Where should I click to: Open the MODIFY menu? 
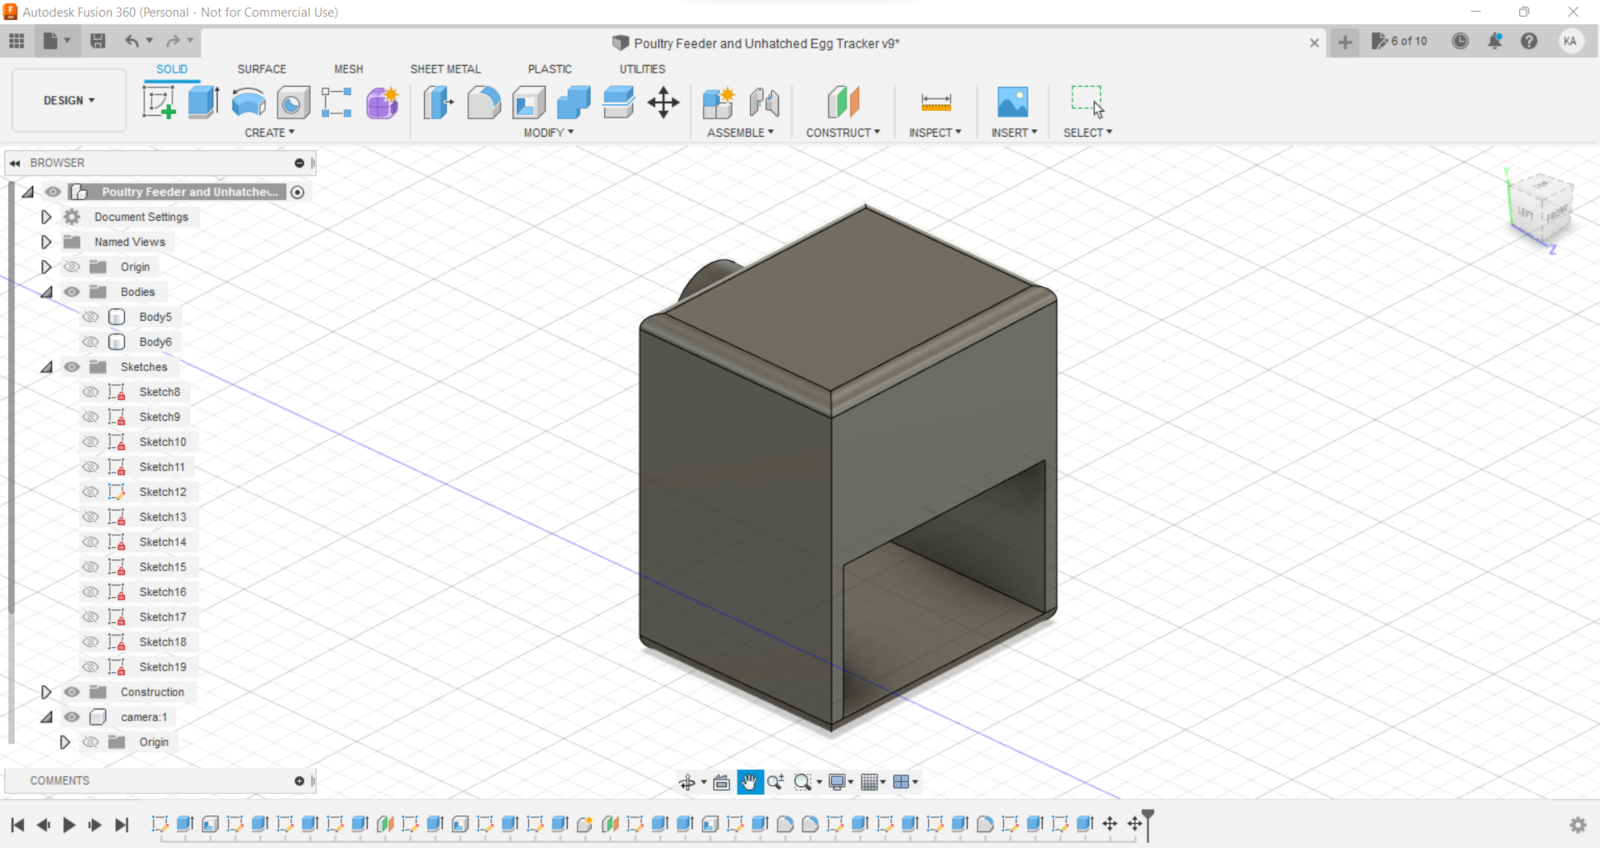(x=548, y=132)
